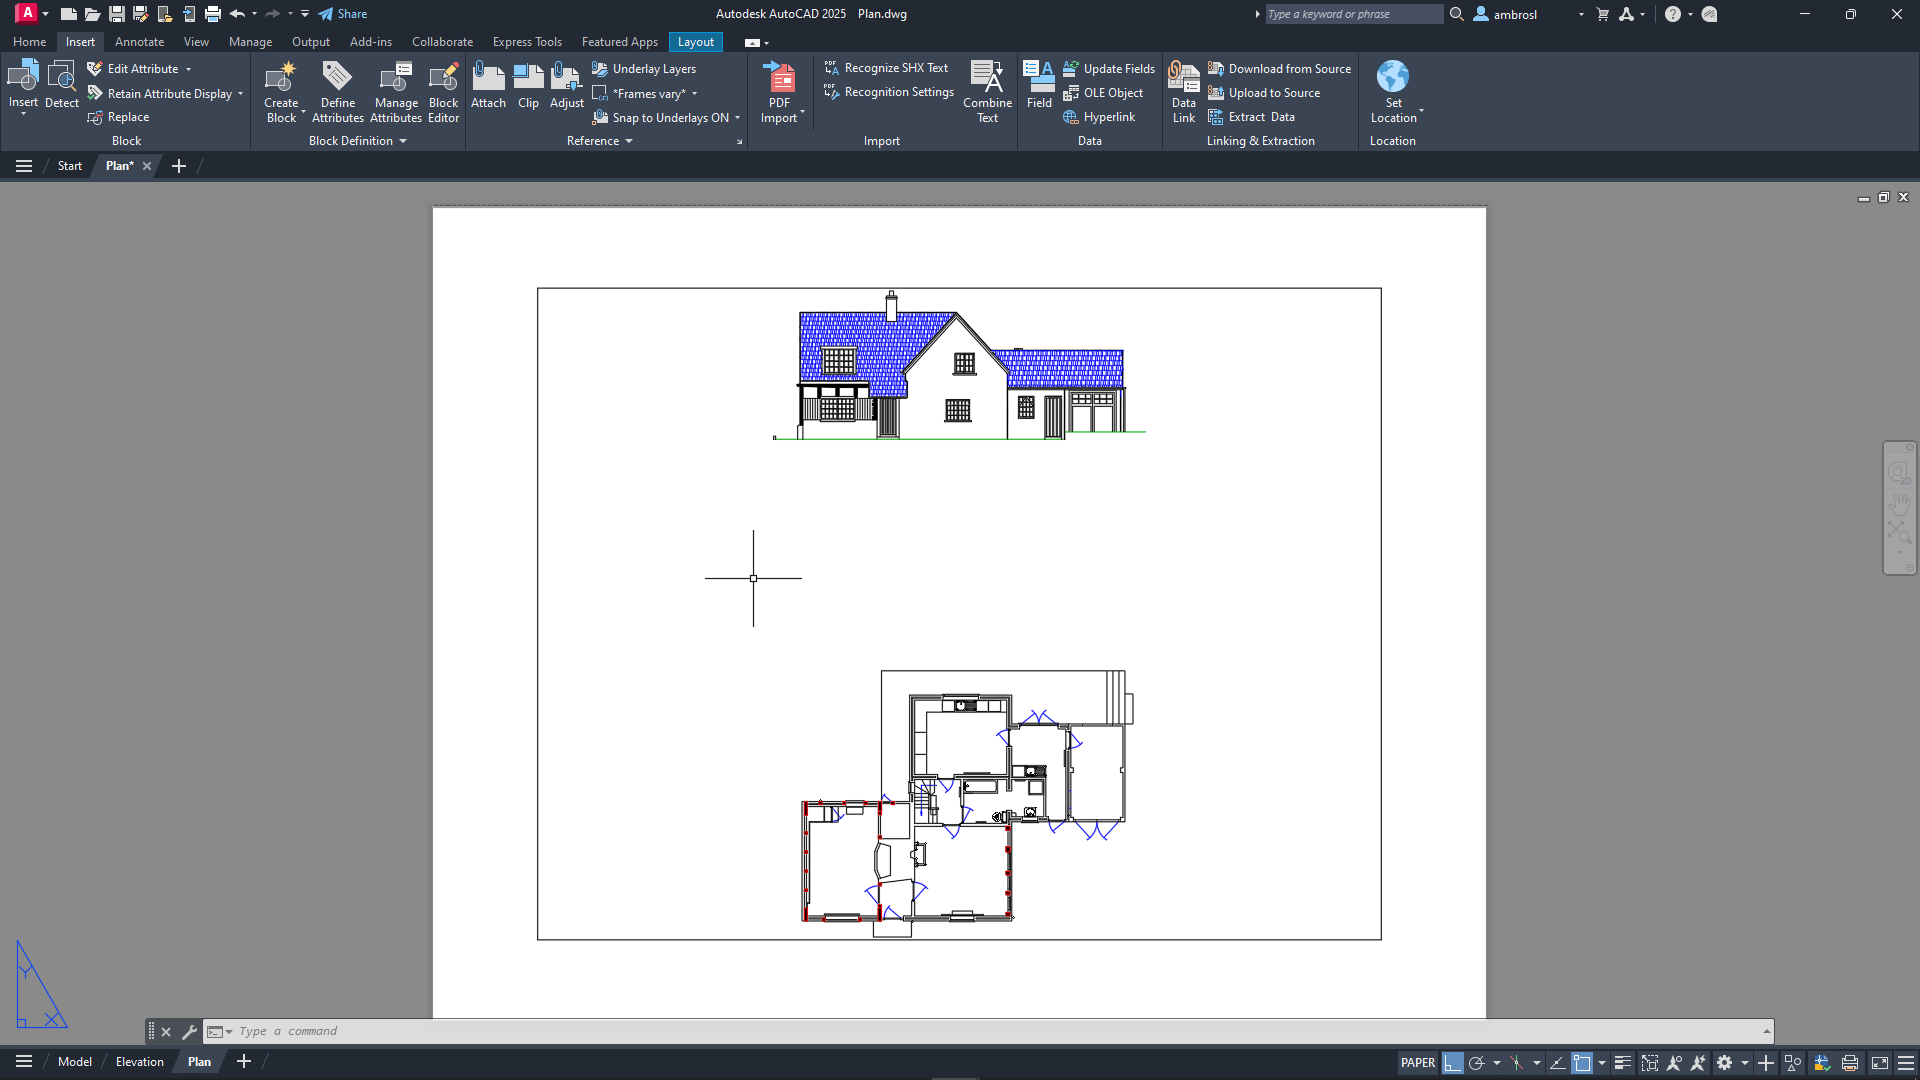Click the Define Attributes icon
1920x1080 pixels.
click(337, 78)
